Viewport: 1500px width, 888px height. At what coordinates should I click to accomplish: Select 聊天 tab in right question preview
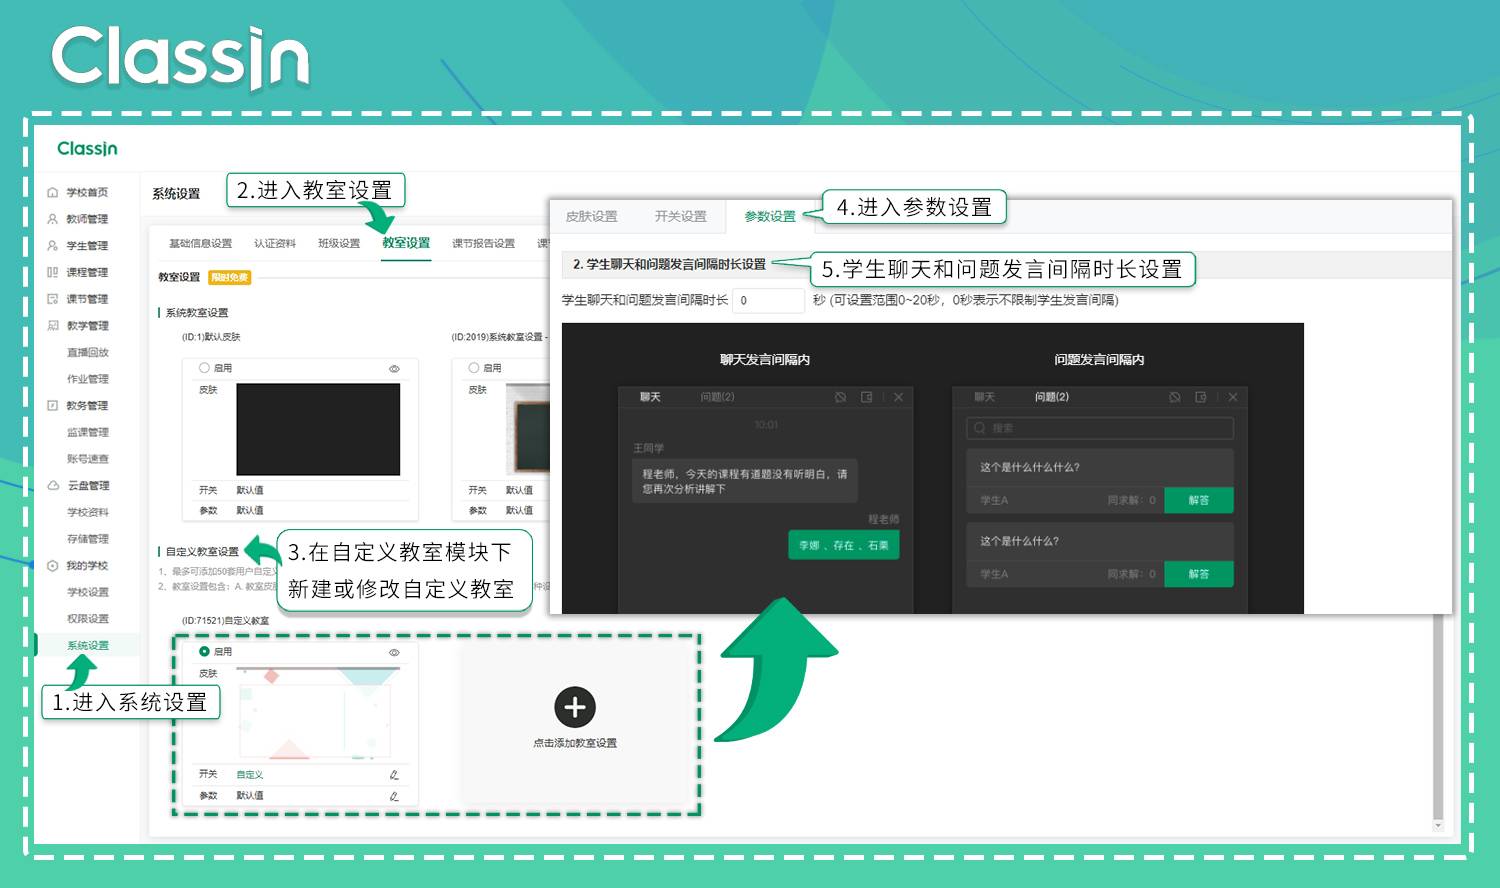coord(984,397)
